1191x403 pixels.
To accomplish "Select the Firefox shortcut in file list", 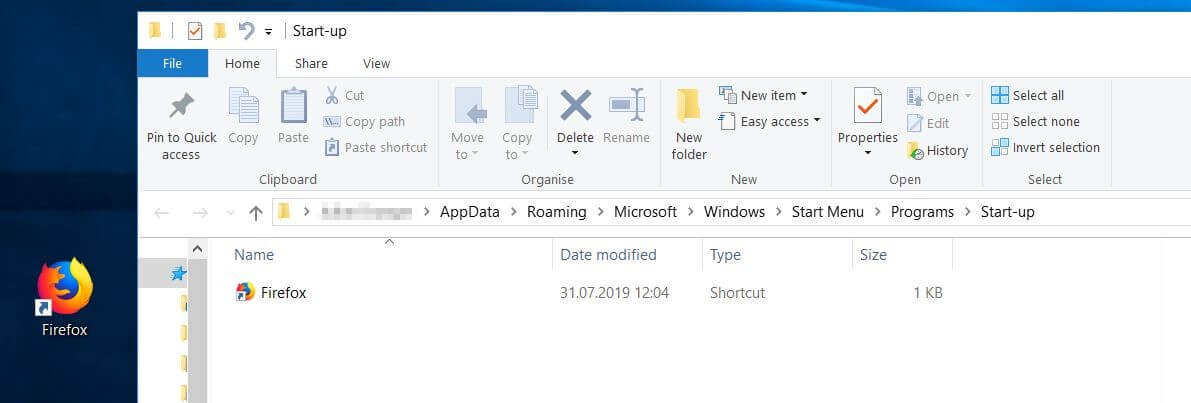I will [271, 292].
